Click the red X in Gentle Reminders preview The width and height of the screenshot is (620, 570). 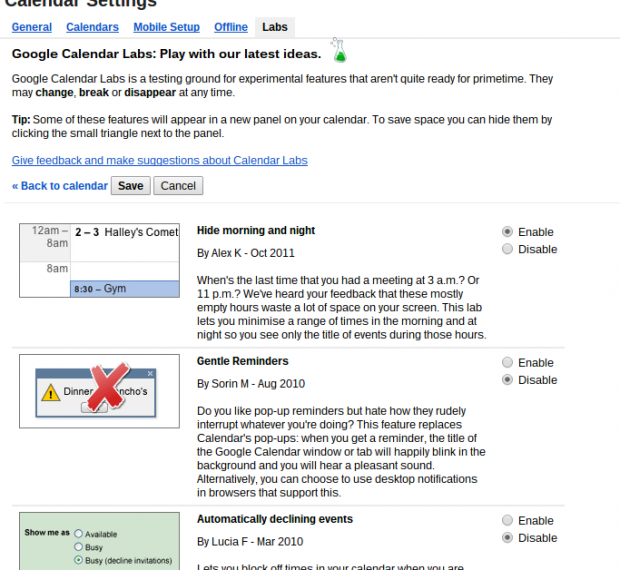[x=108, y=386]
